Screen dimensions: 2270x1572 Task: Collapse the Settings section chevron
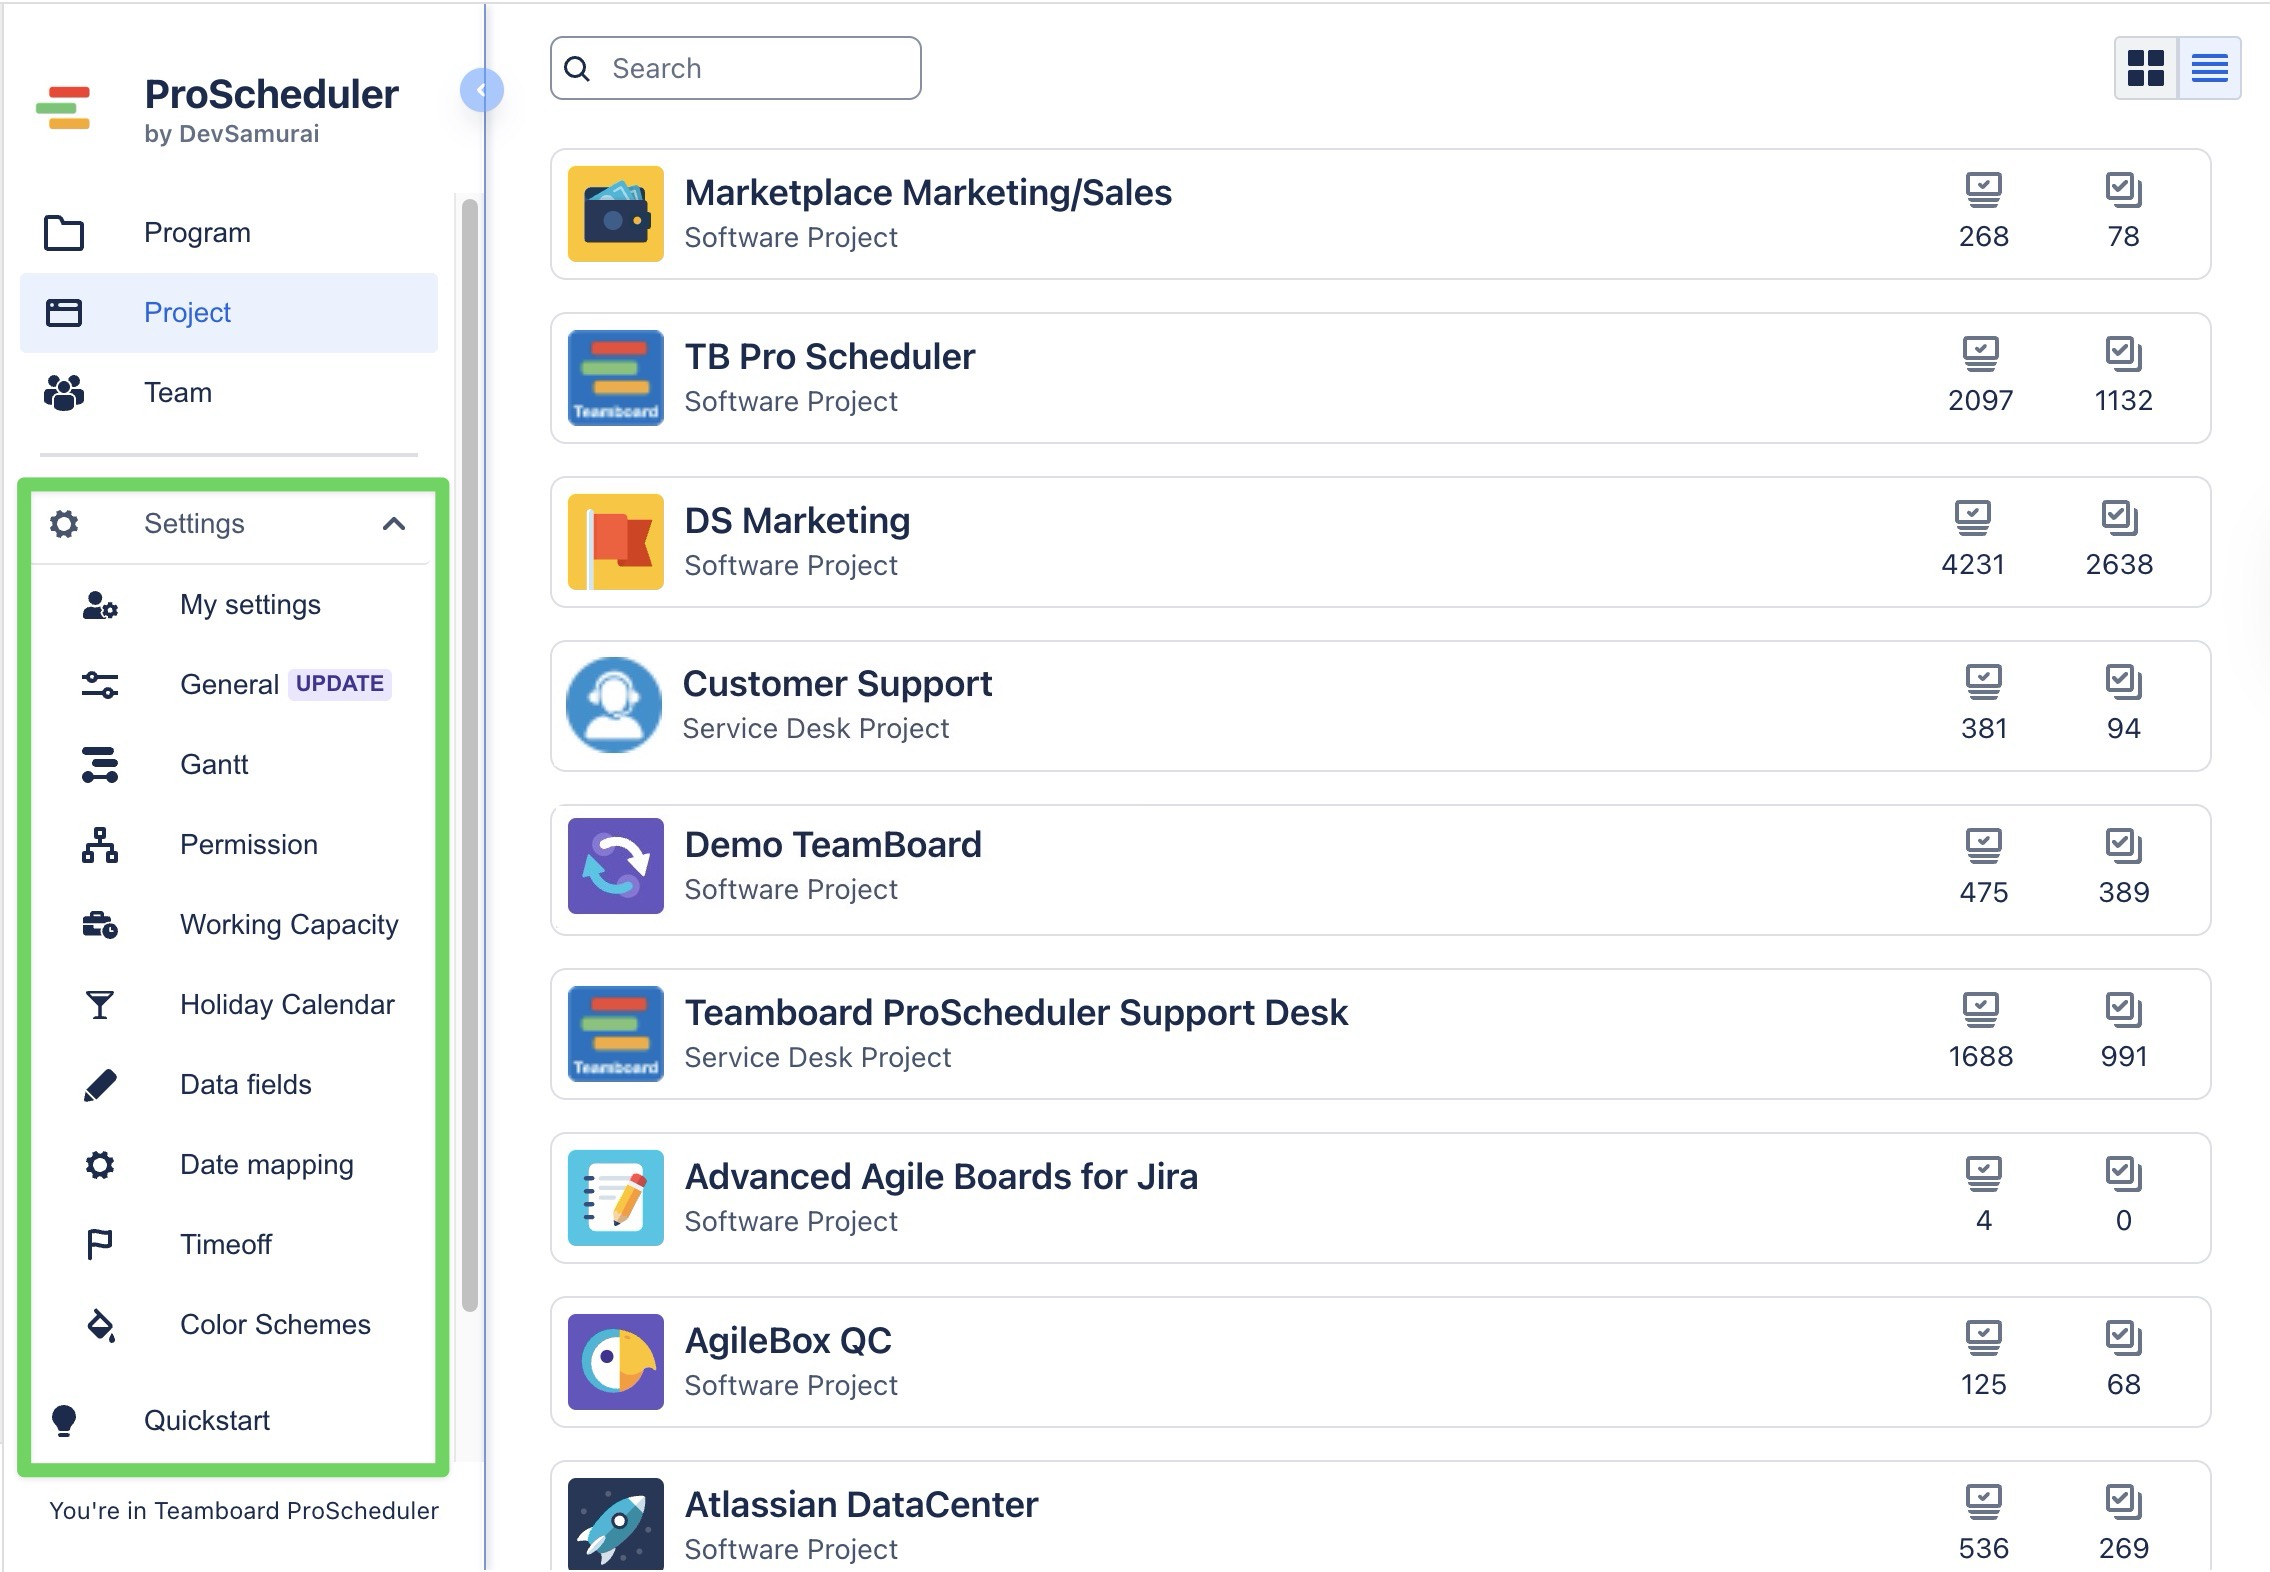[394, 524]
